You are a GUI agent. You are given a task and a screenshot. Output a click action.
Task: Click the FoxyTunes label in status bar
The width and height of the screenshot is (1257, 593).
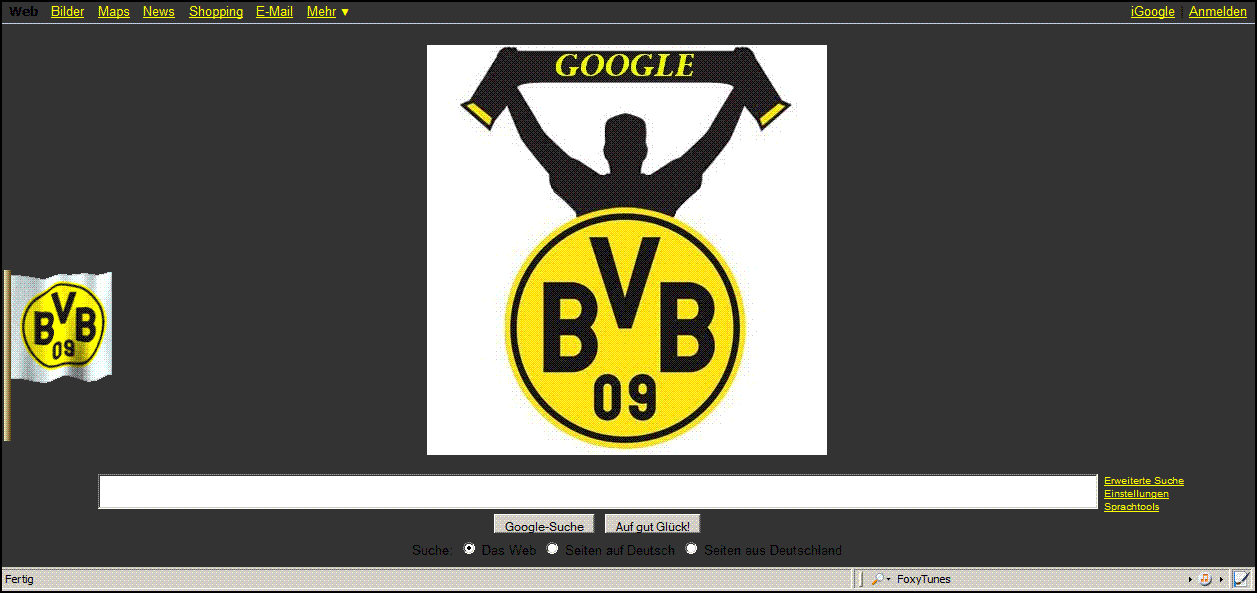pyautogui.click(x=924, y=579)
